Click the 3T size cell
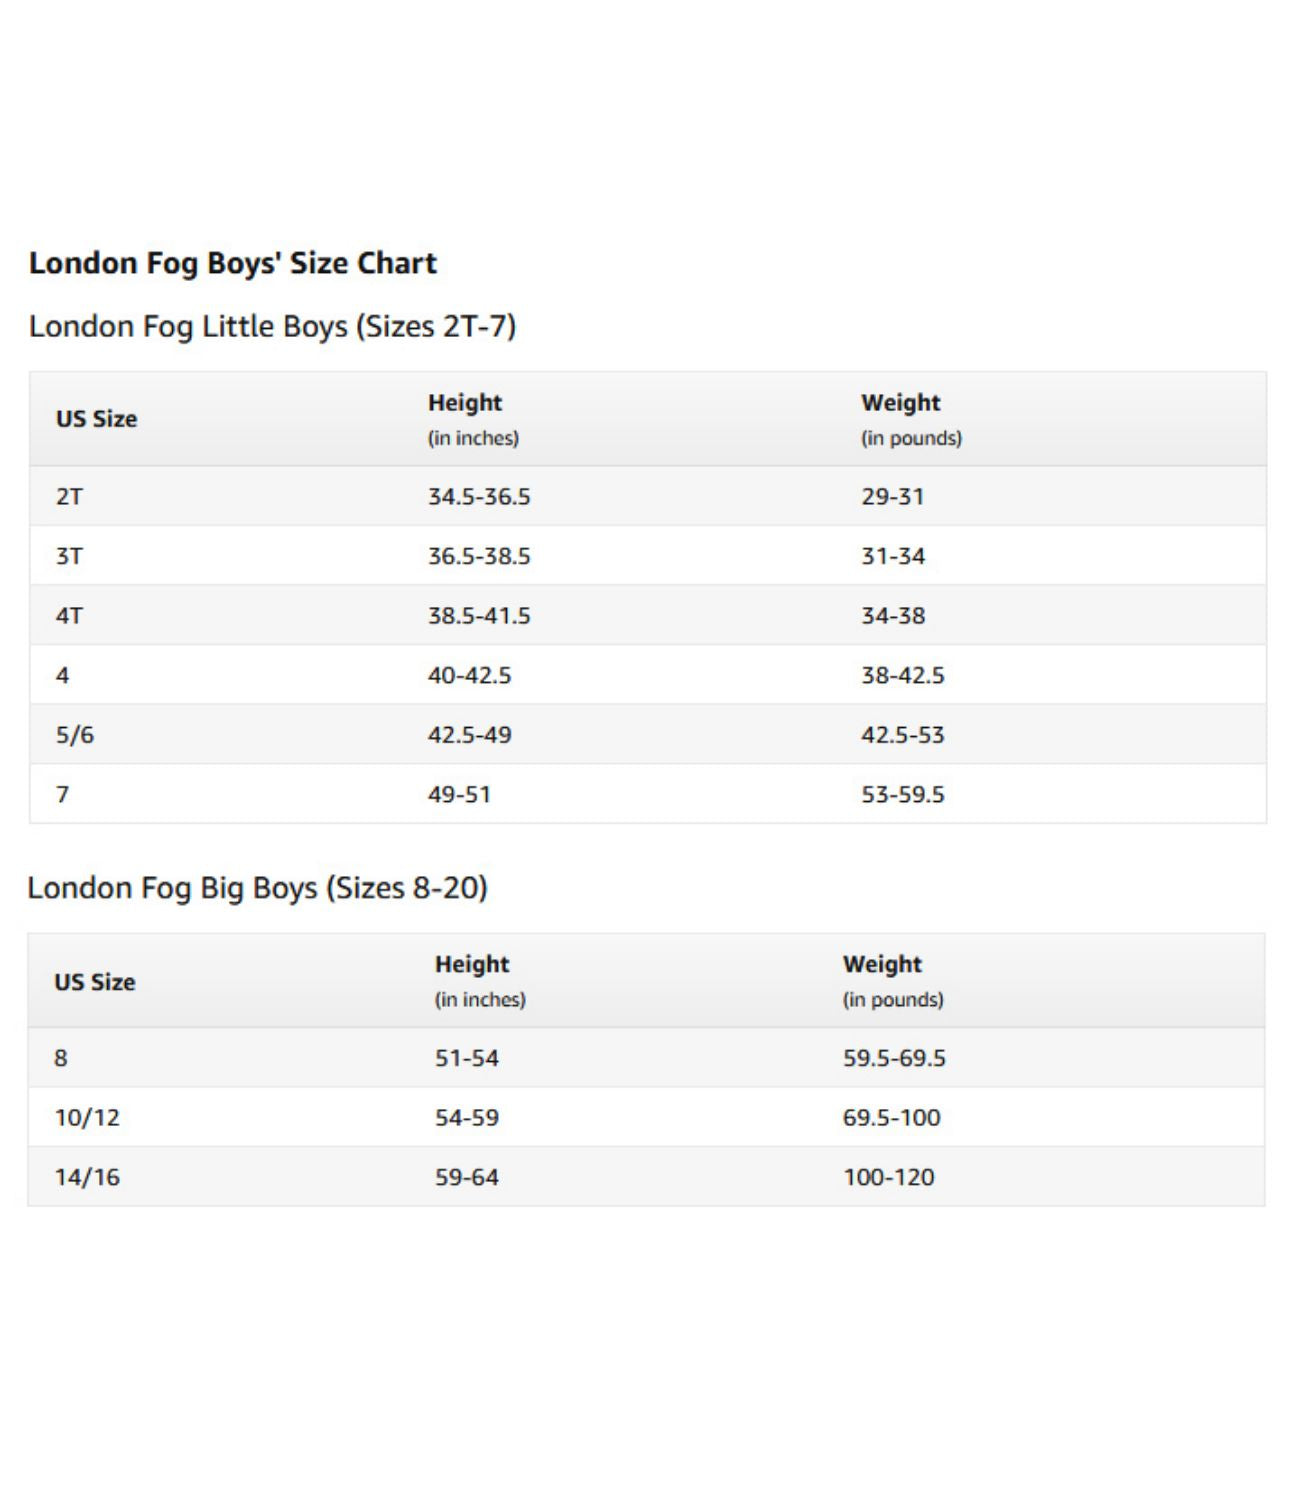The height and width of the screenshot is (1500, 1300). [69, 556]
